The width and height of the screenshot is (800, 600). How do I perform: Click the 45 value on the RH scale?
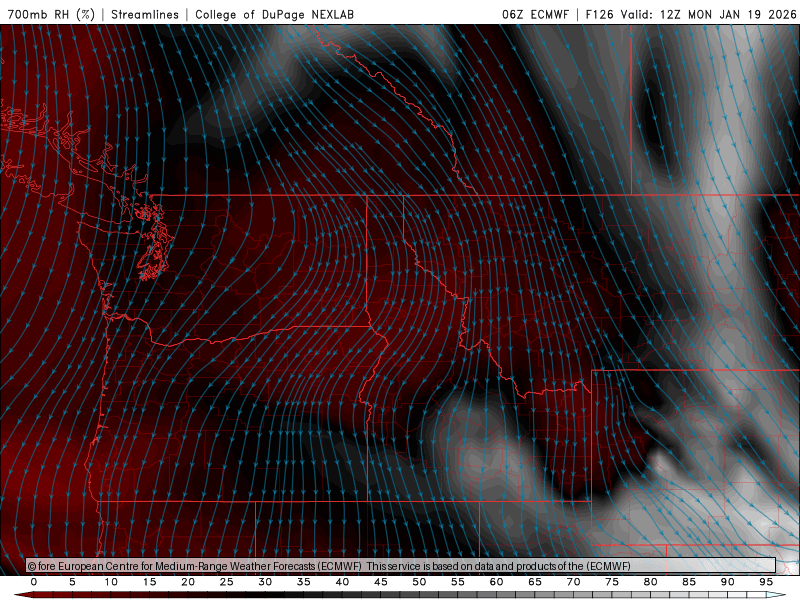pyautogui.click(x=381, y=582)
